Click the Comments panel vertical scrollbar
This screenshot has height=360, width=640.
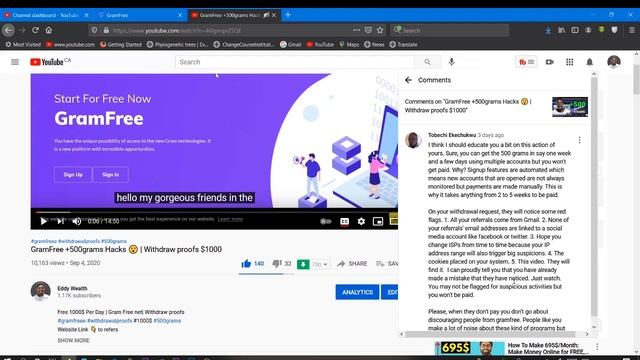pyautogui.click(x=594, y=196)
